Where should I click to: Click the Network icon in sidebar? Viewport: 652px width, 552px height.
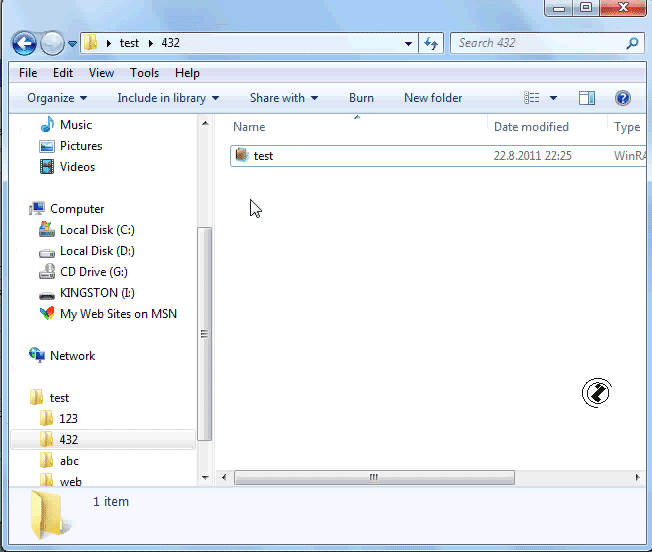point(72,356)
